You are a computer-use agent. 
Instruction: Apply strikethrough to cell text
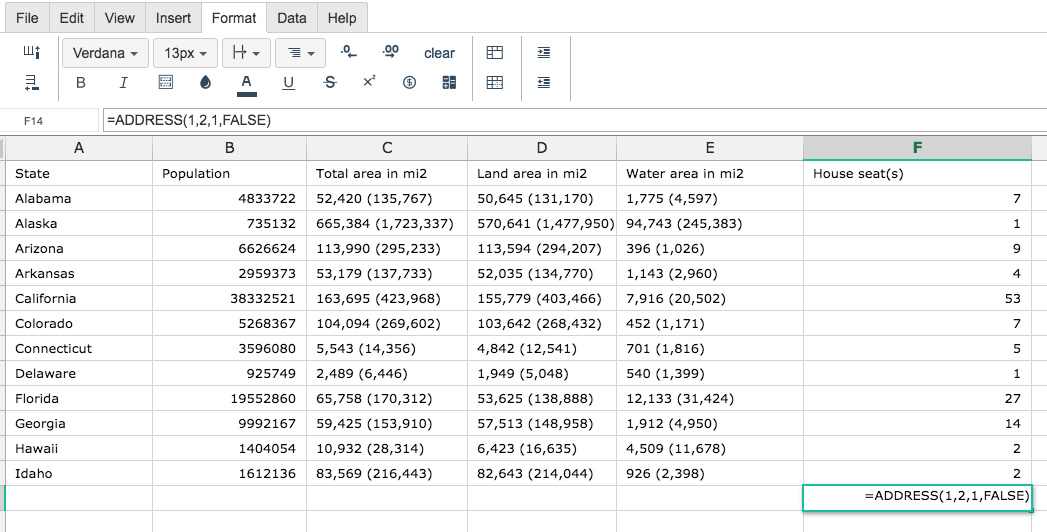click(330, 83)
